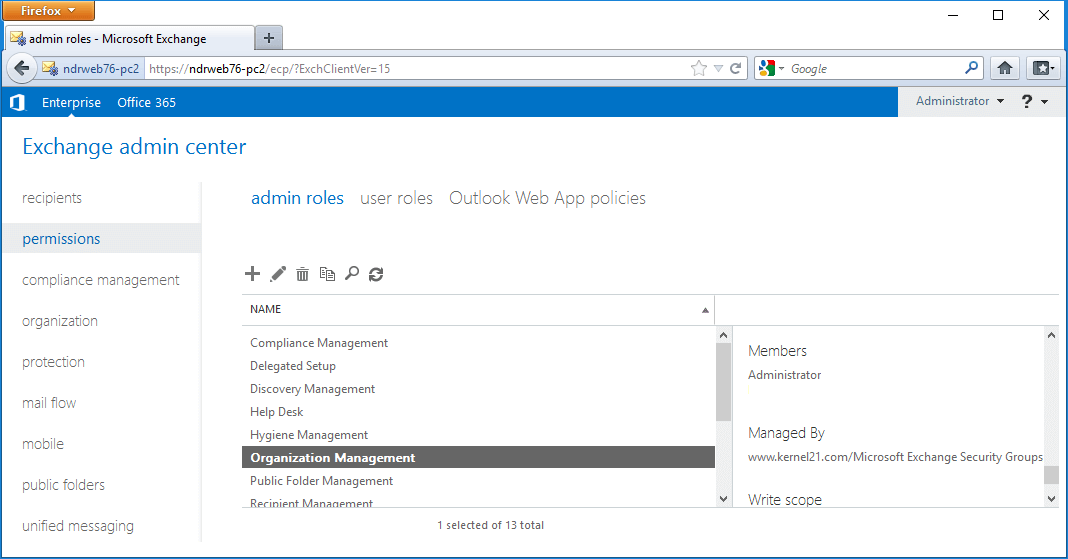
Task: Open the search magnifier in role toolbar
Action: 351,274
